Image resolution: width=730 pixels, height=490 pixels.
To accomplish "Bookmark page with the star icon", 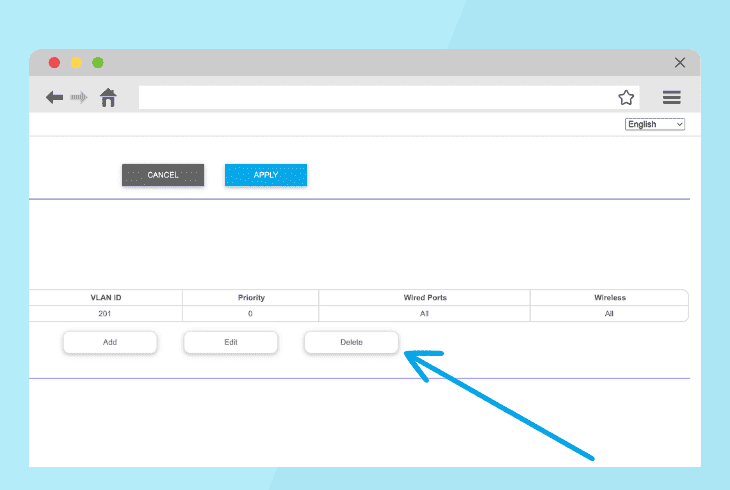I will [x=626, y=97].
